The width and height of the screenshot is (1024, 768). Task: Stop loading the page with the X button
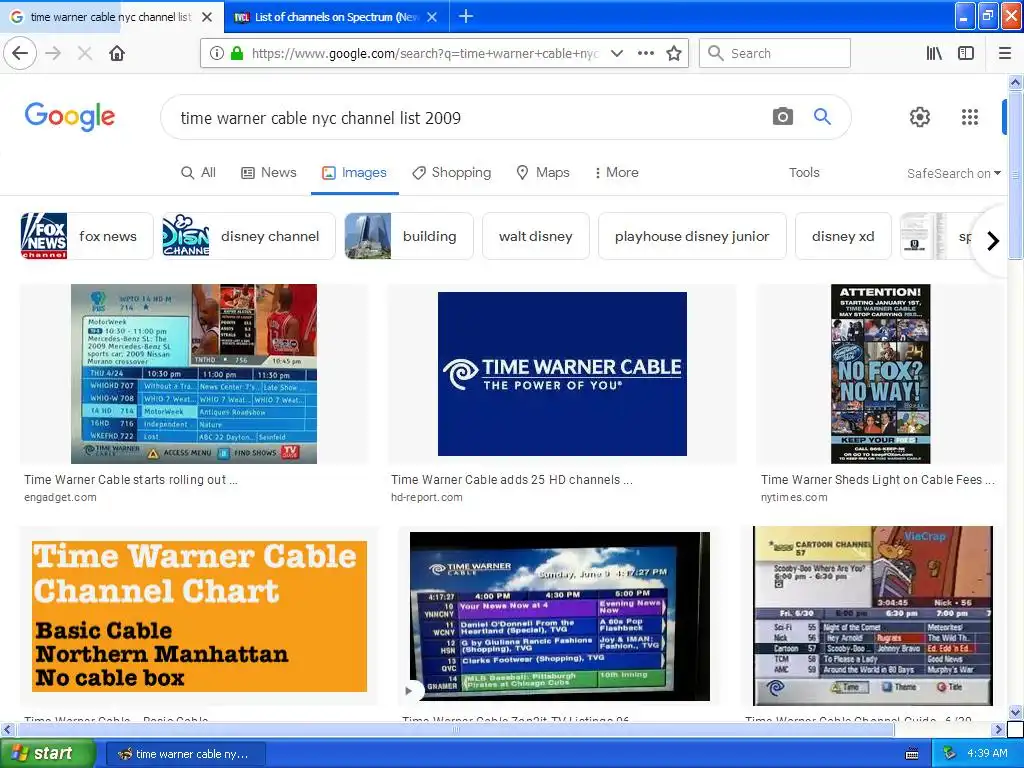pos(85,54)
